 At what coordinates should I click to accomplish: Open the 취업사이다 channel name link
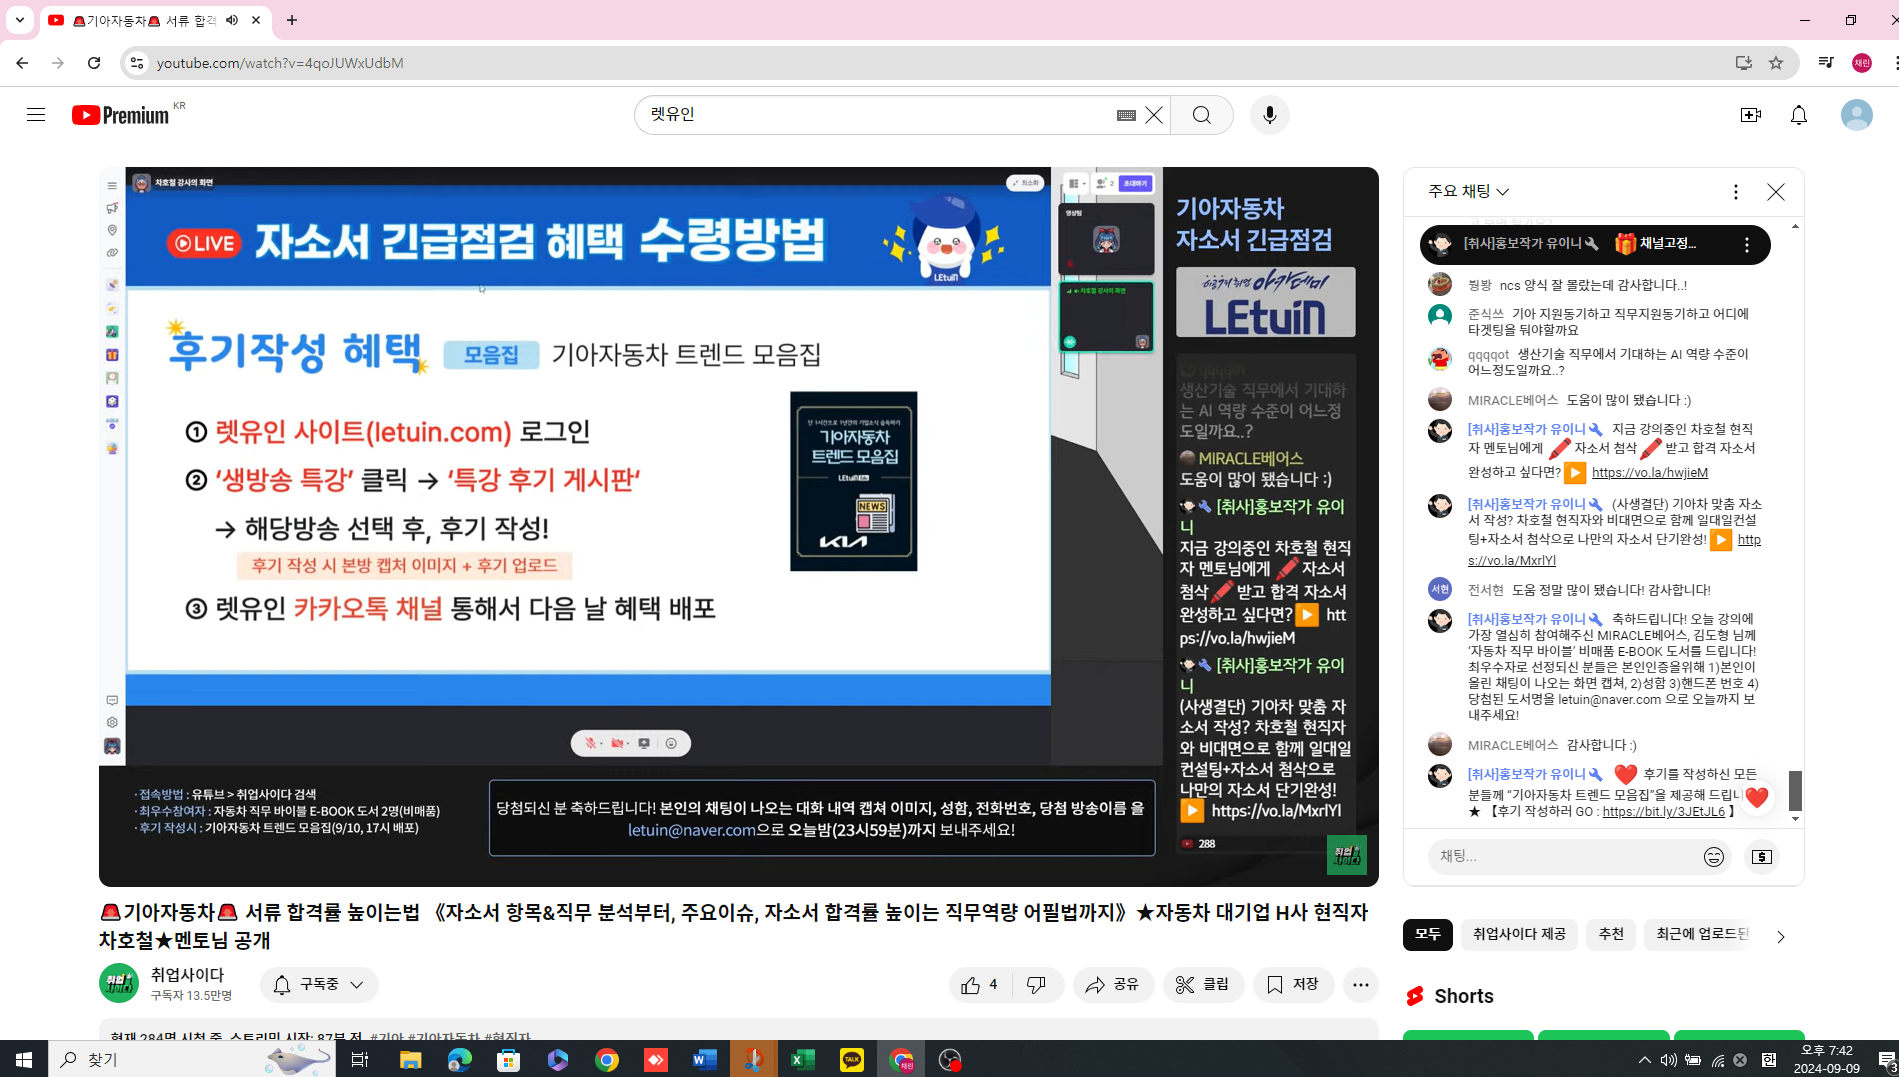(x=187, y=975)
